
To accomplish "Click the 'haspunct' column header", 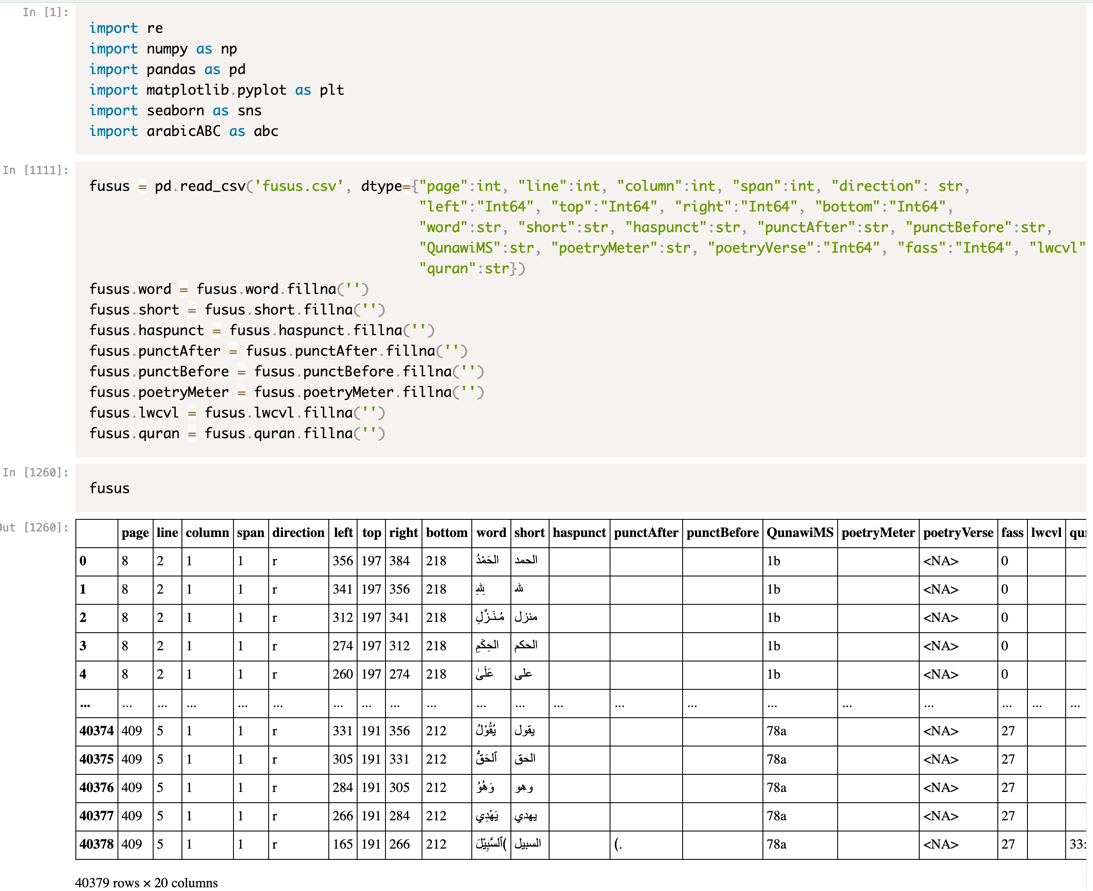I will [579, 533].
